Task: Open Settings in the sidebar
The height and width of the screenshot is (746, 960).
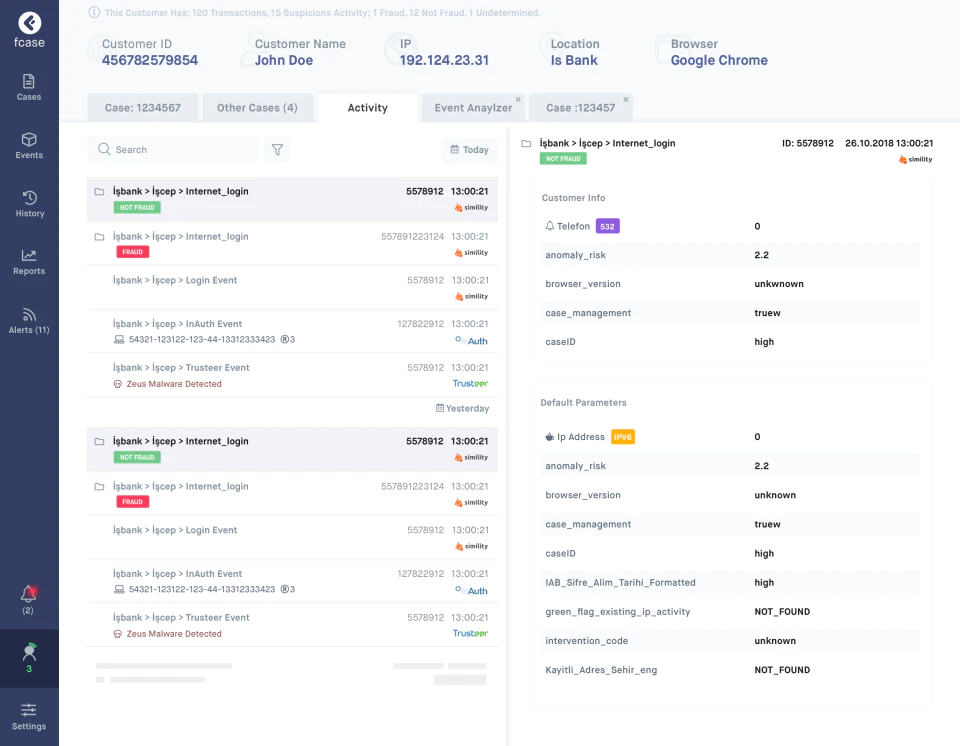Action: coord(29,717)
